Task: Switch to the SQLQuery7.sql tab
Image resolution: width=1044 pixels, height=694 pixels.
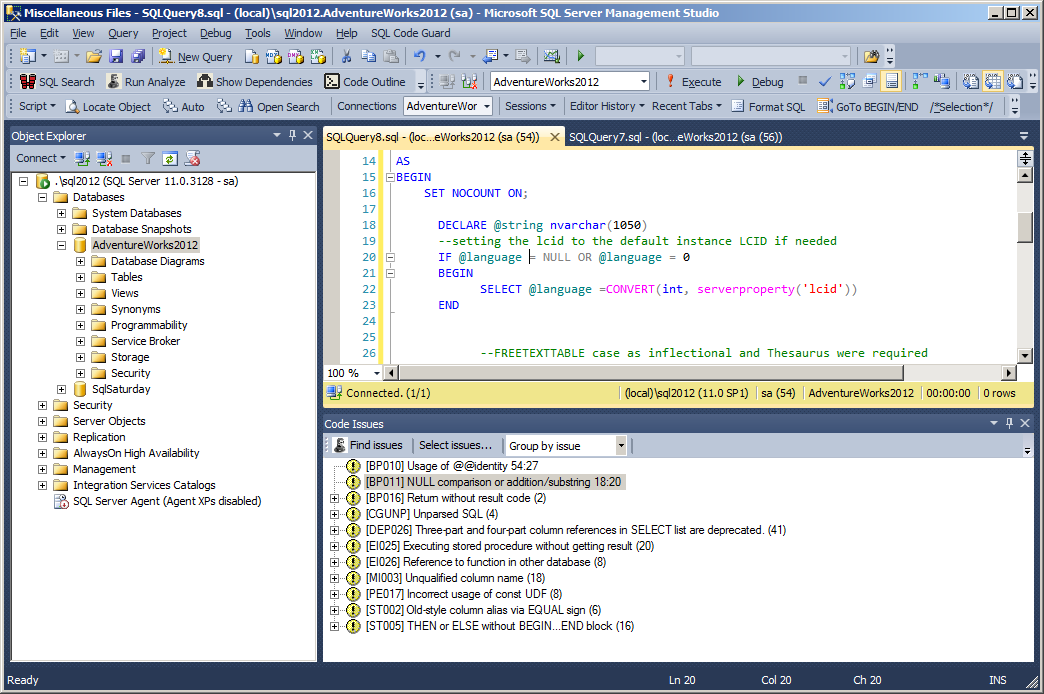Action: [x=675, y=137]
